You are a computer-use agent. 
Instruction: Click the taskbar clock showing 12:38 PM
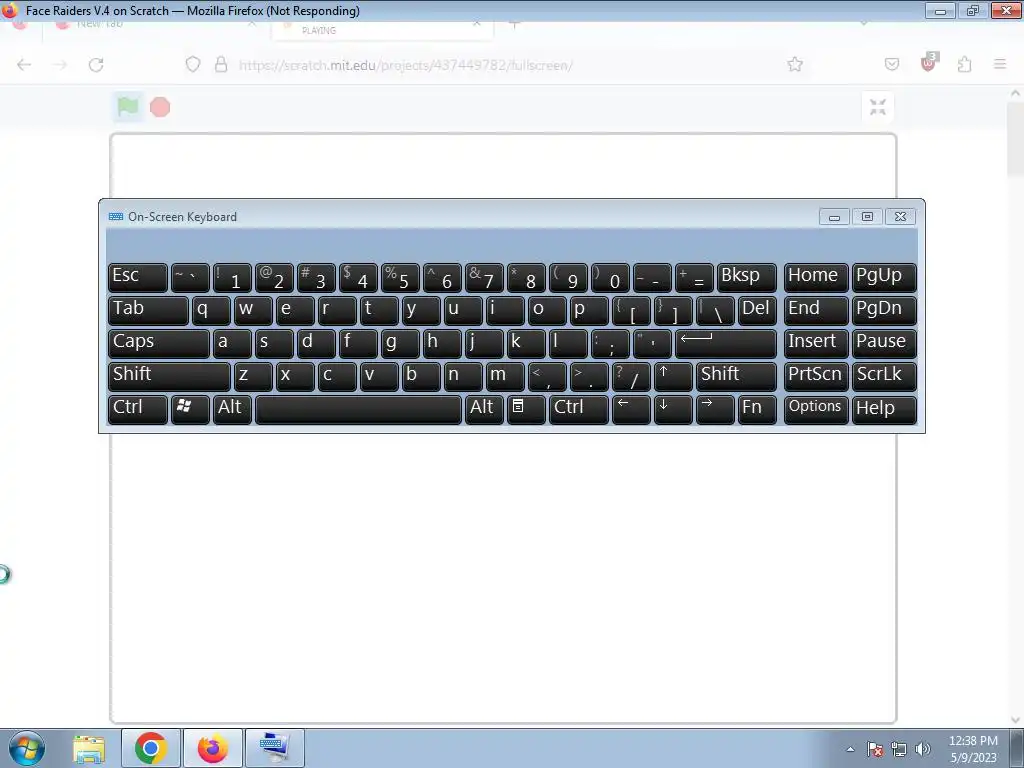coord(973,749)
